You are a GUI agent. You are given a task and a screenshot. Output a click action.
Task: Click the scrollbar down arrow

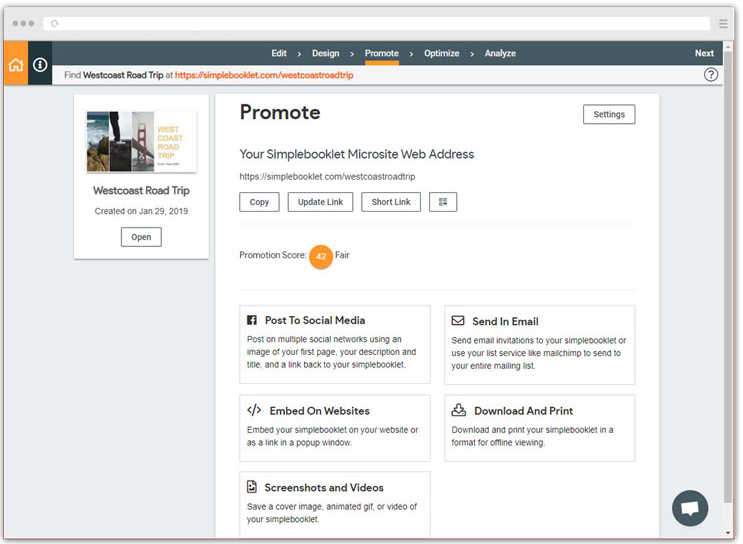[x=728, y=533]
